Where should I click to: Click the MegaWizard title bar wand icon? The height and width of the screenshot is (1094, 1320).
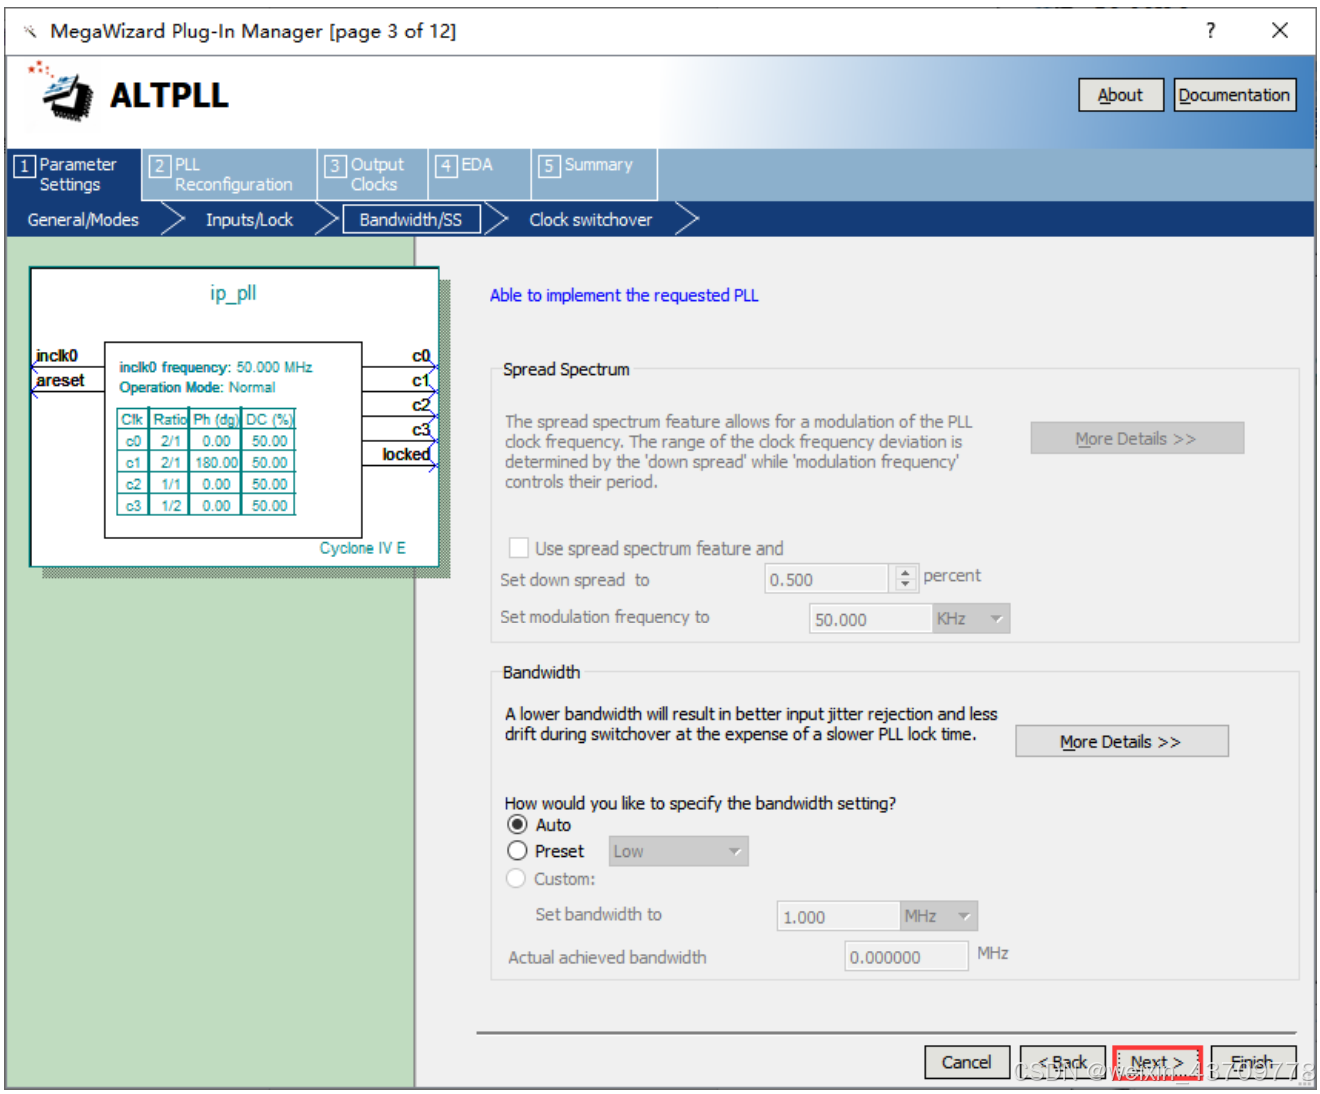(x=29, y=31)
